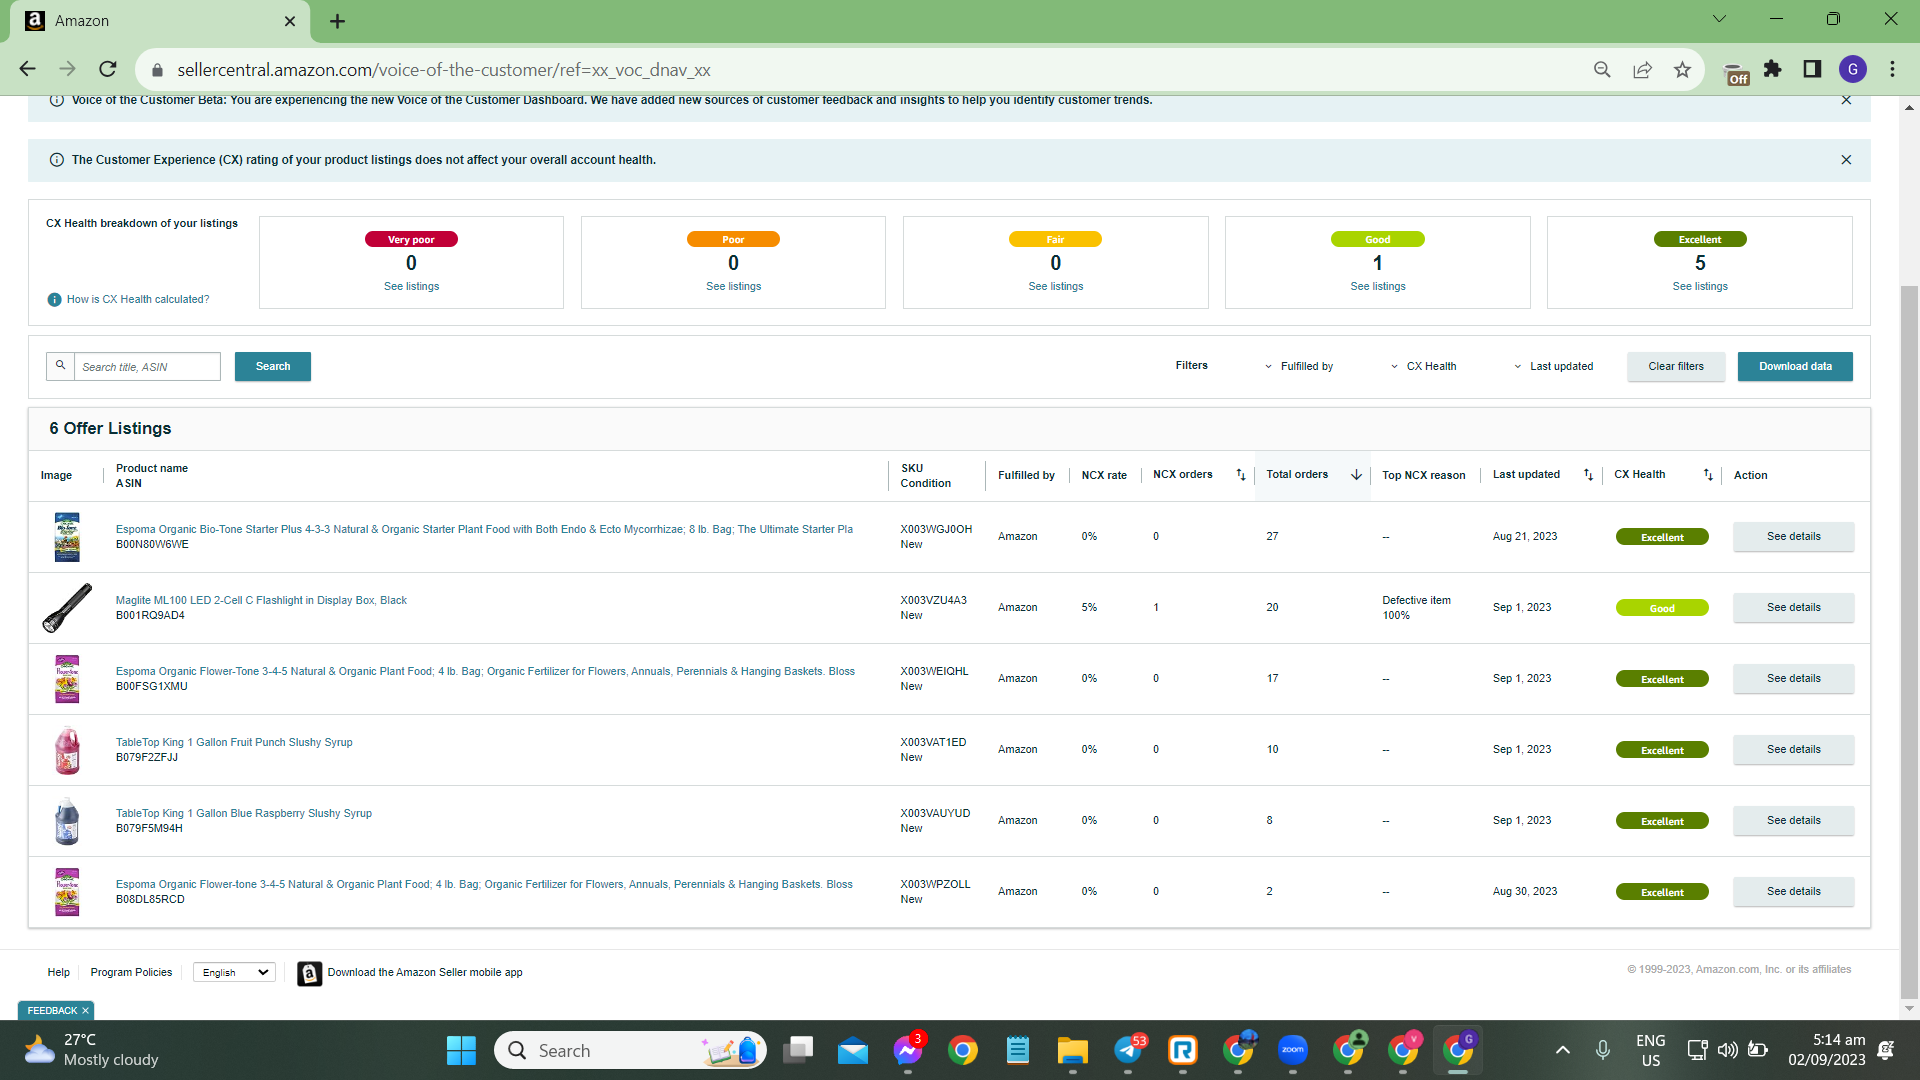
Task: Open Zoom from the taskbar
Action: pyautogui.click(x=1293, y=1050)
